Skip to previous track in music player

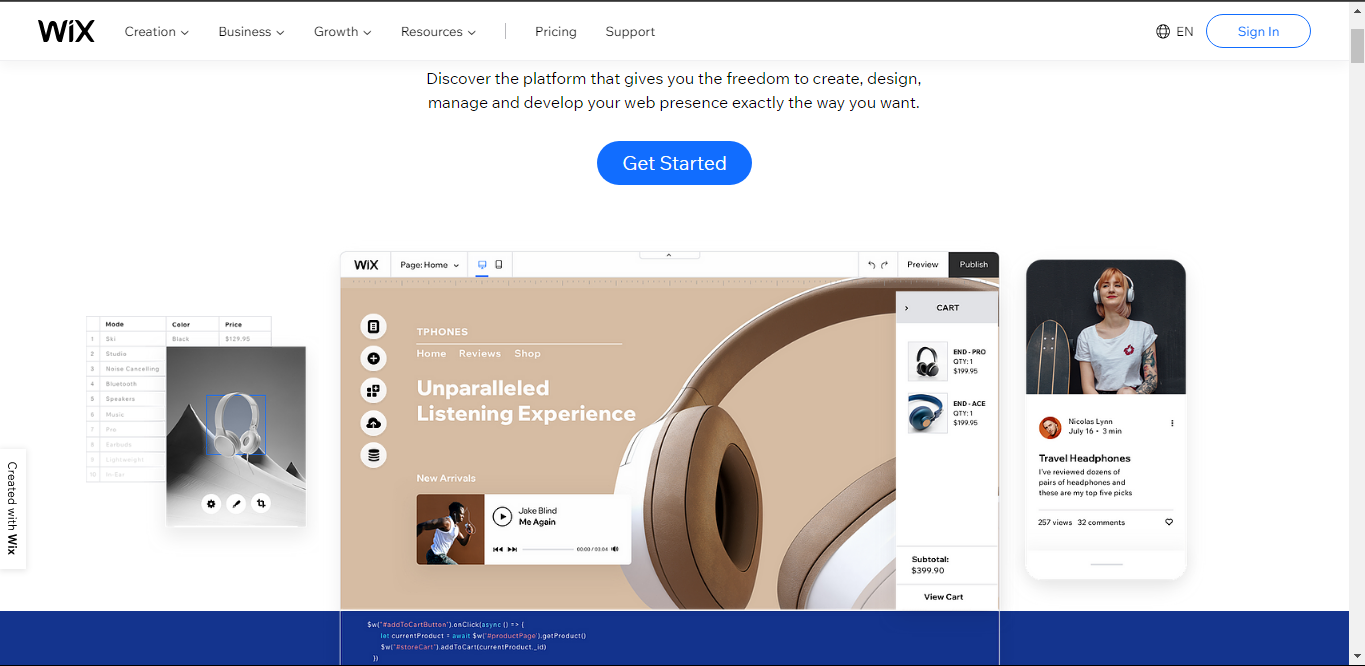[498, 549]
